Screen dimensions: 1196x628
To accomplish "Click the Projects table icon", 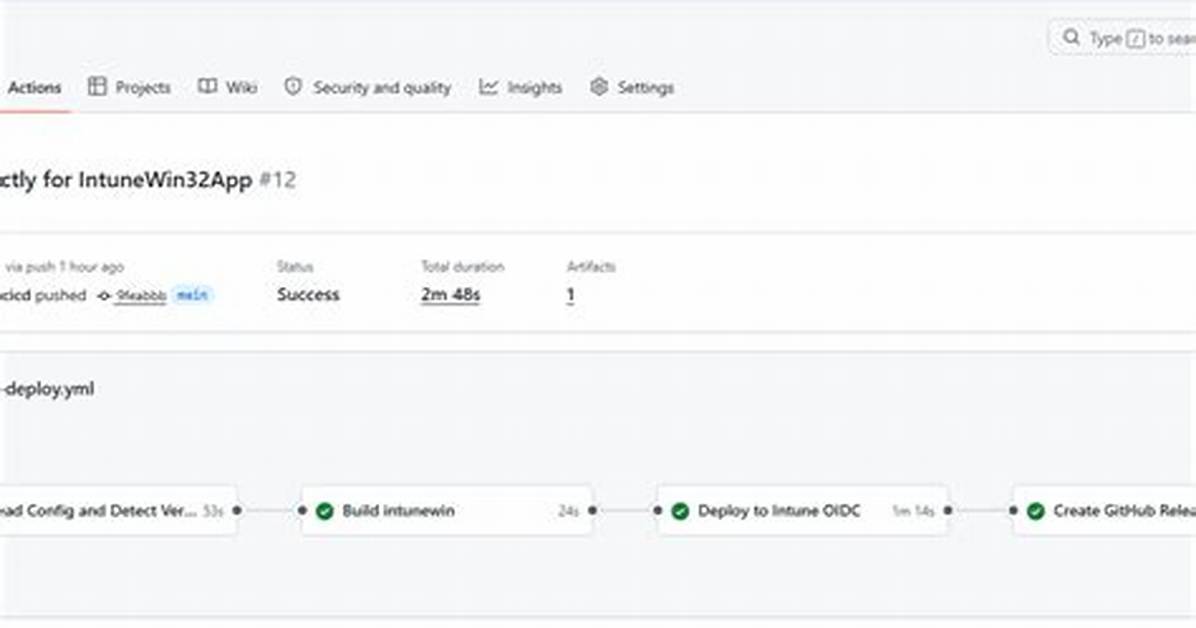I will click(97, 87).
